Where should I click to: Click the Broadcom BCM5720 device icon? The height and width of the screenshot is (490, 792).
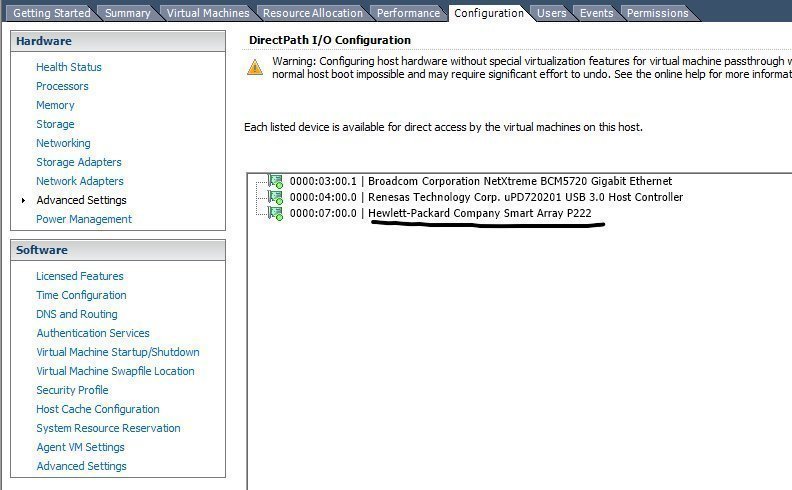click(277, 181)
